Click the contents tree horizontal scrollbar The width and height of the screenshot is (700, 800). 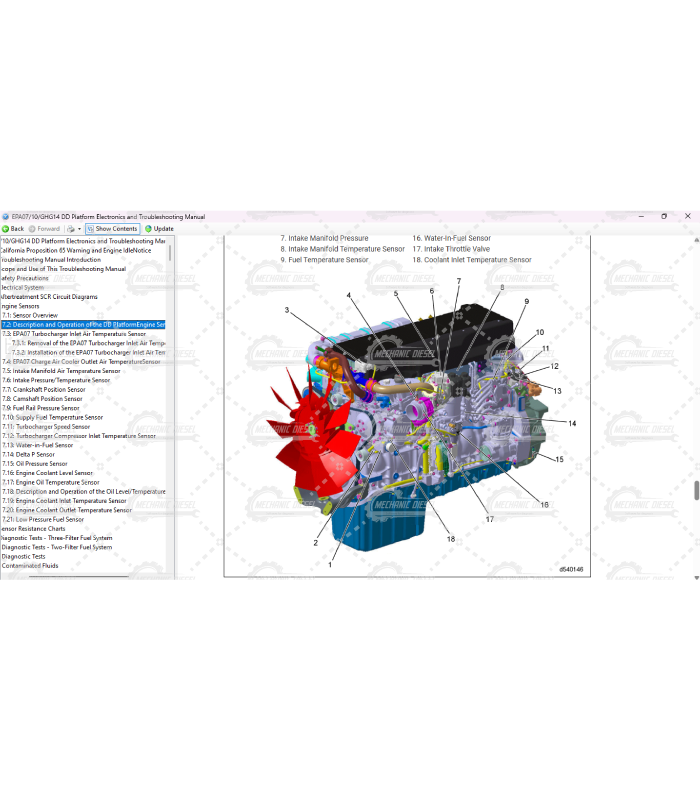point(80,576)
